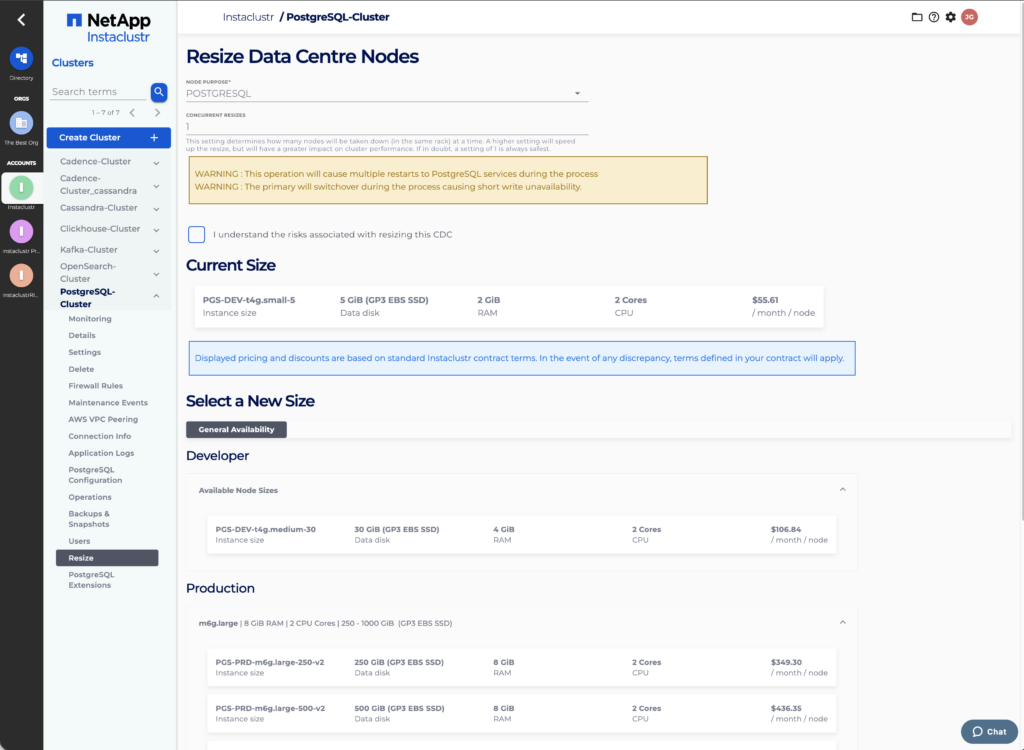Select the General Availability tab

pos(237,429)
